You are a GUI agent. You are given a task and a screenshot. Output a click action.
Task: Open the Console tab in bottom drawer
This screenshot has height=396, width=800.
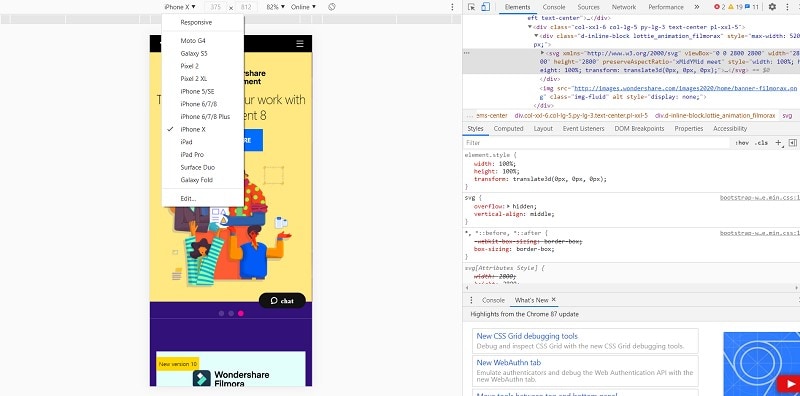coord(493,300)
